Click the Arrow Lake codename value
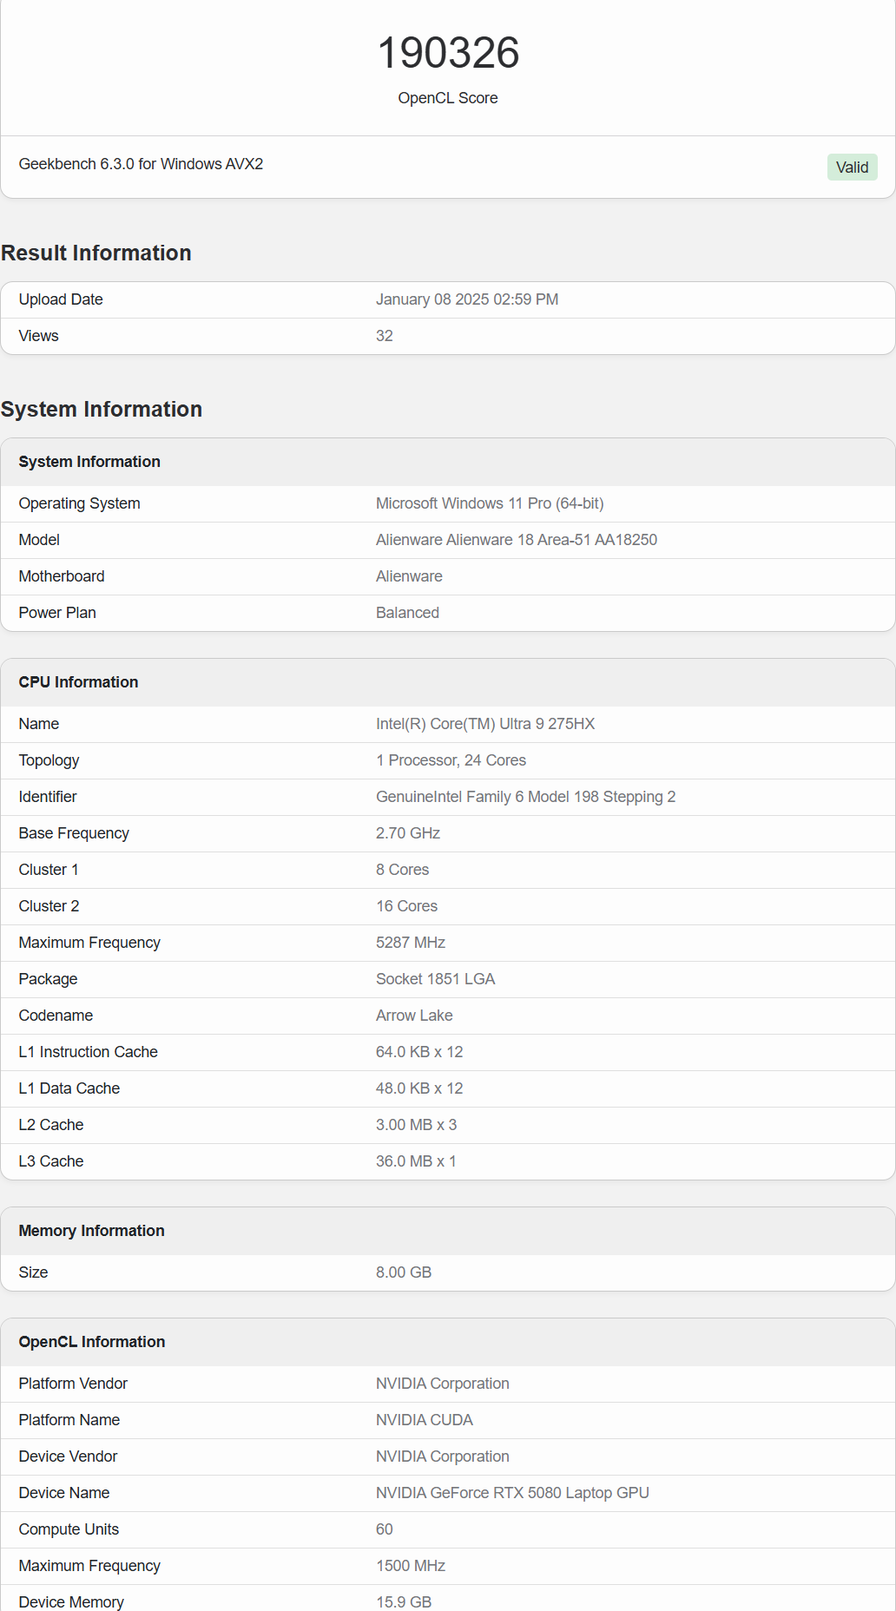Image resolution: width=896 pixels, height=1611 pixels. click(414, 1016)
